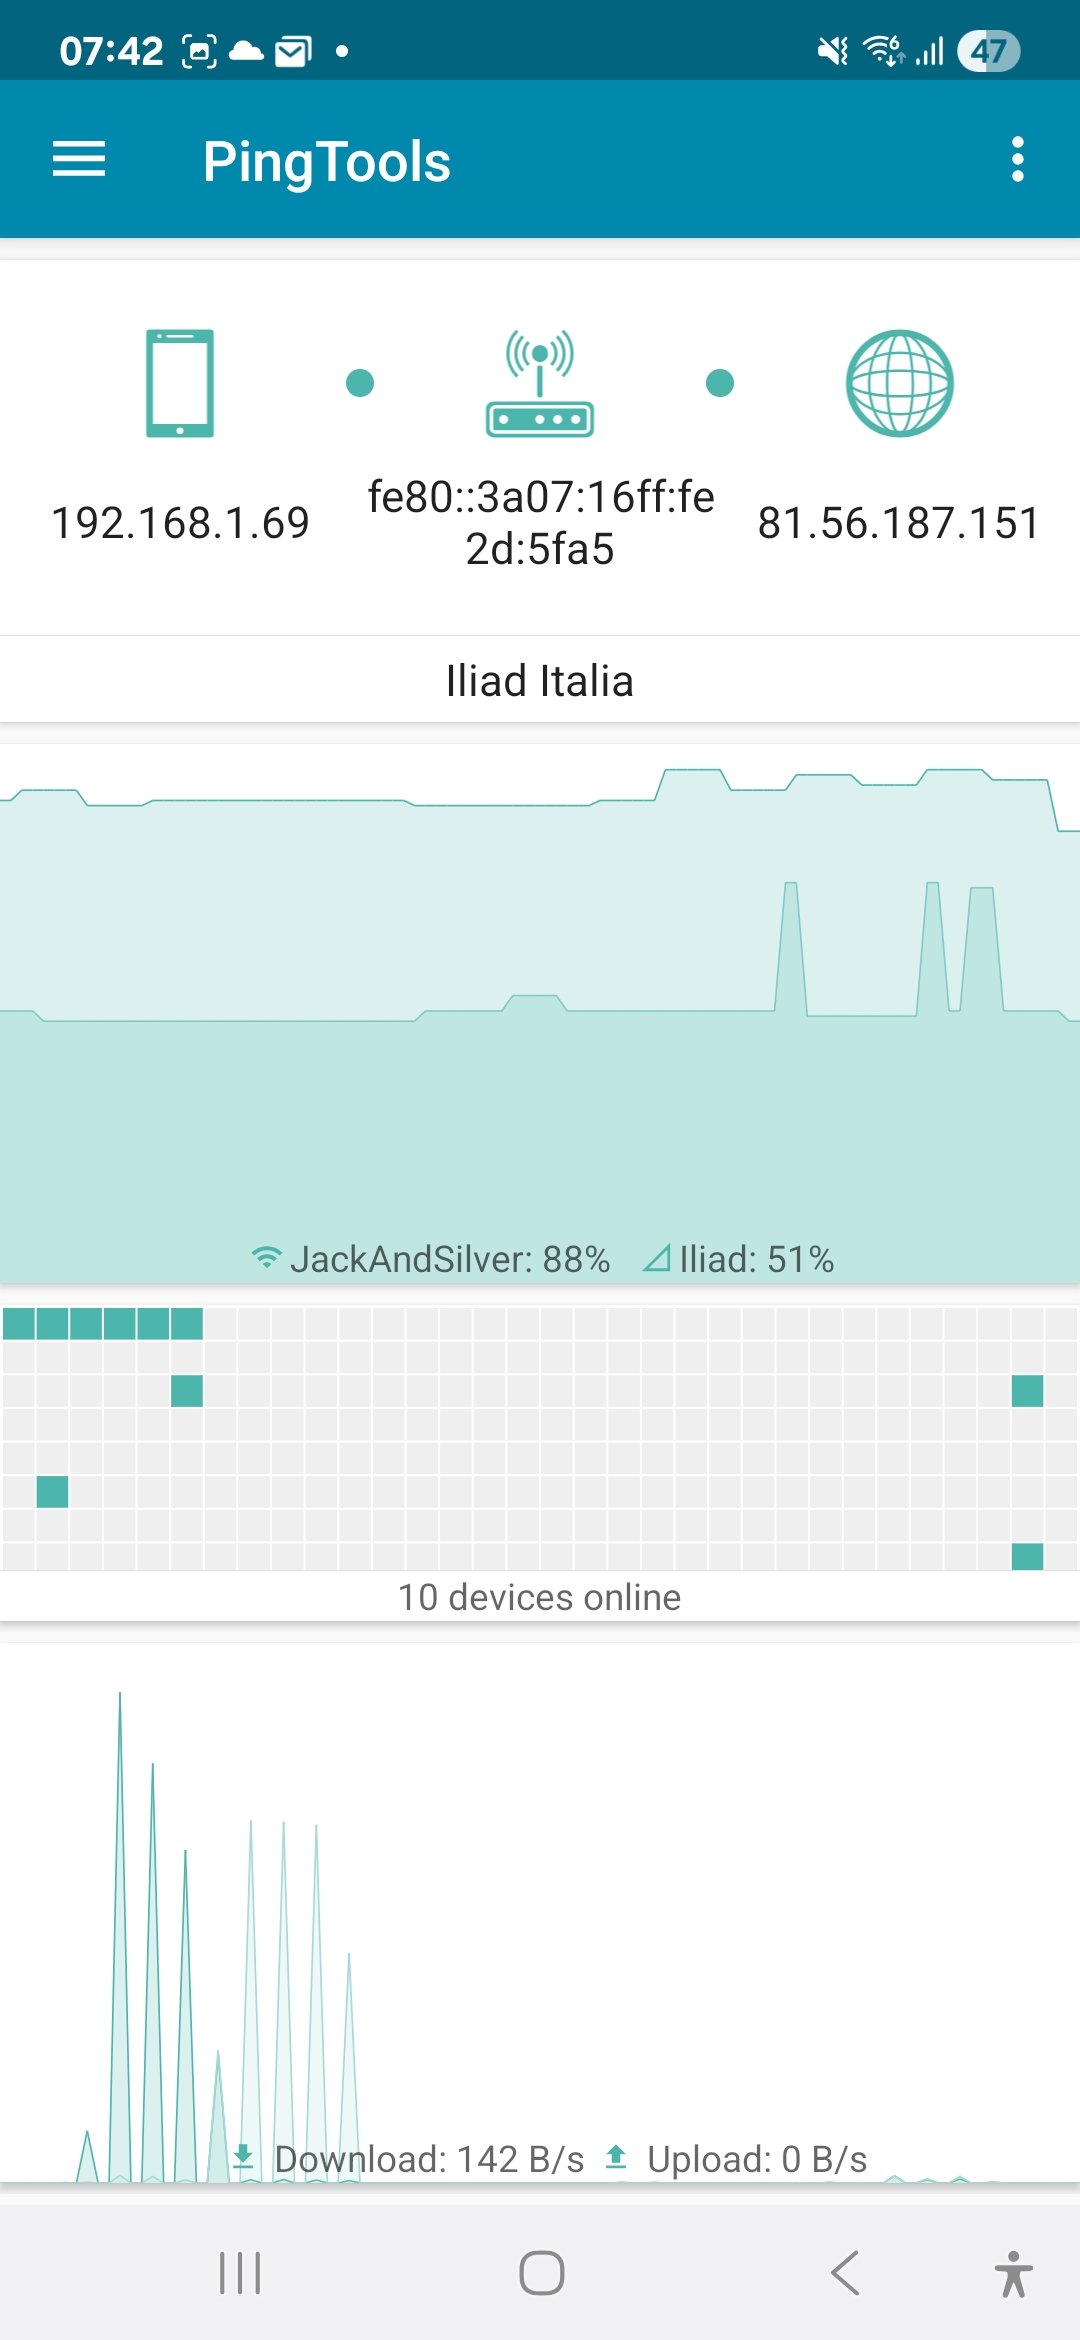Select local IP 192.168.1.69
The width and height of the screenshot is (1080, 2340).
(x=180, y=523)
